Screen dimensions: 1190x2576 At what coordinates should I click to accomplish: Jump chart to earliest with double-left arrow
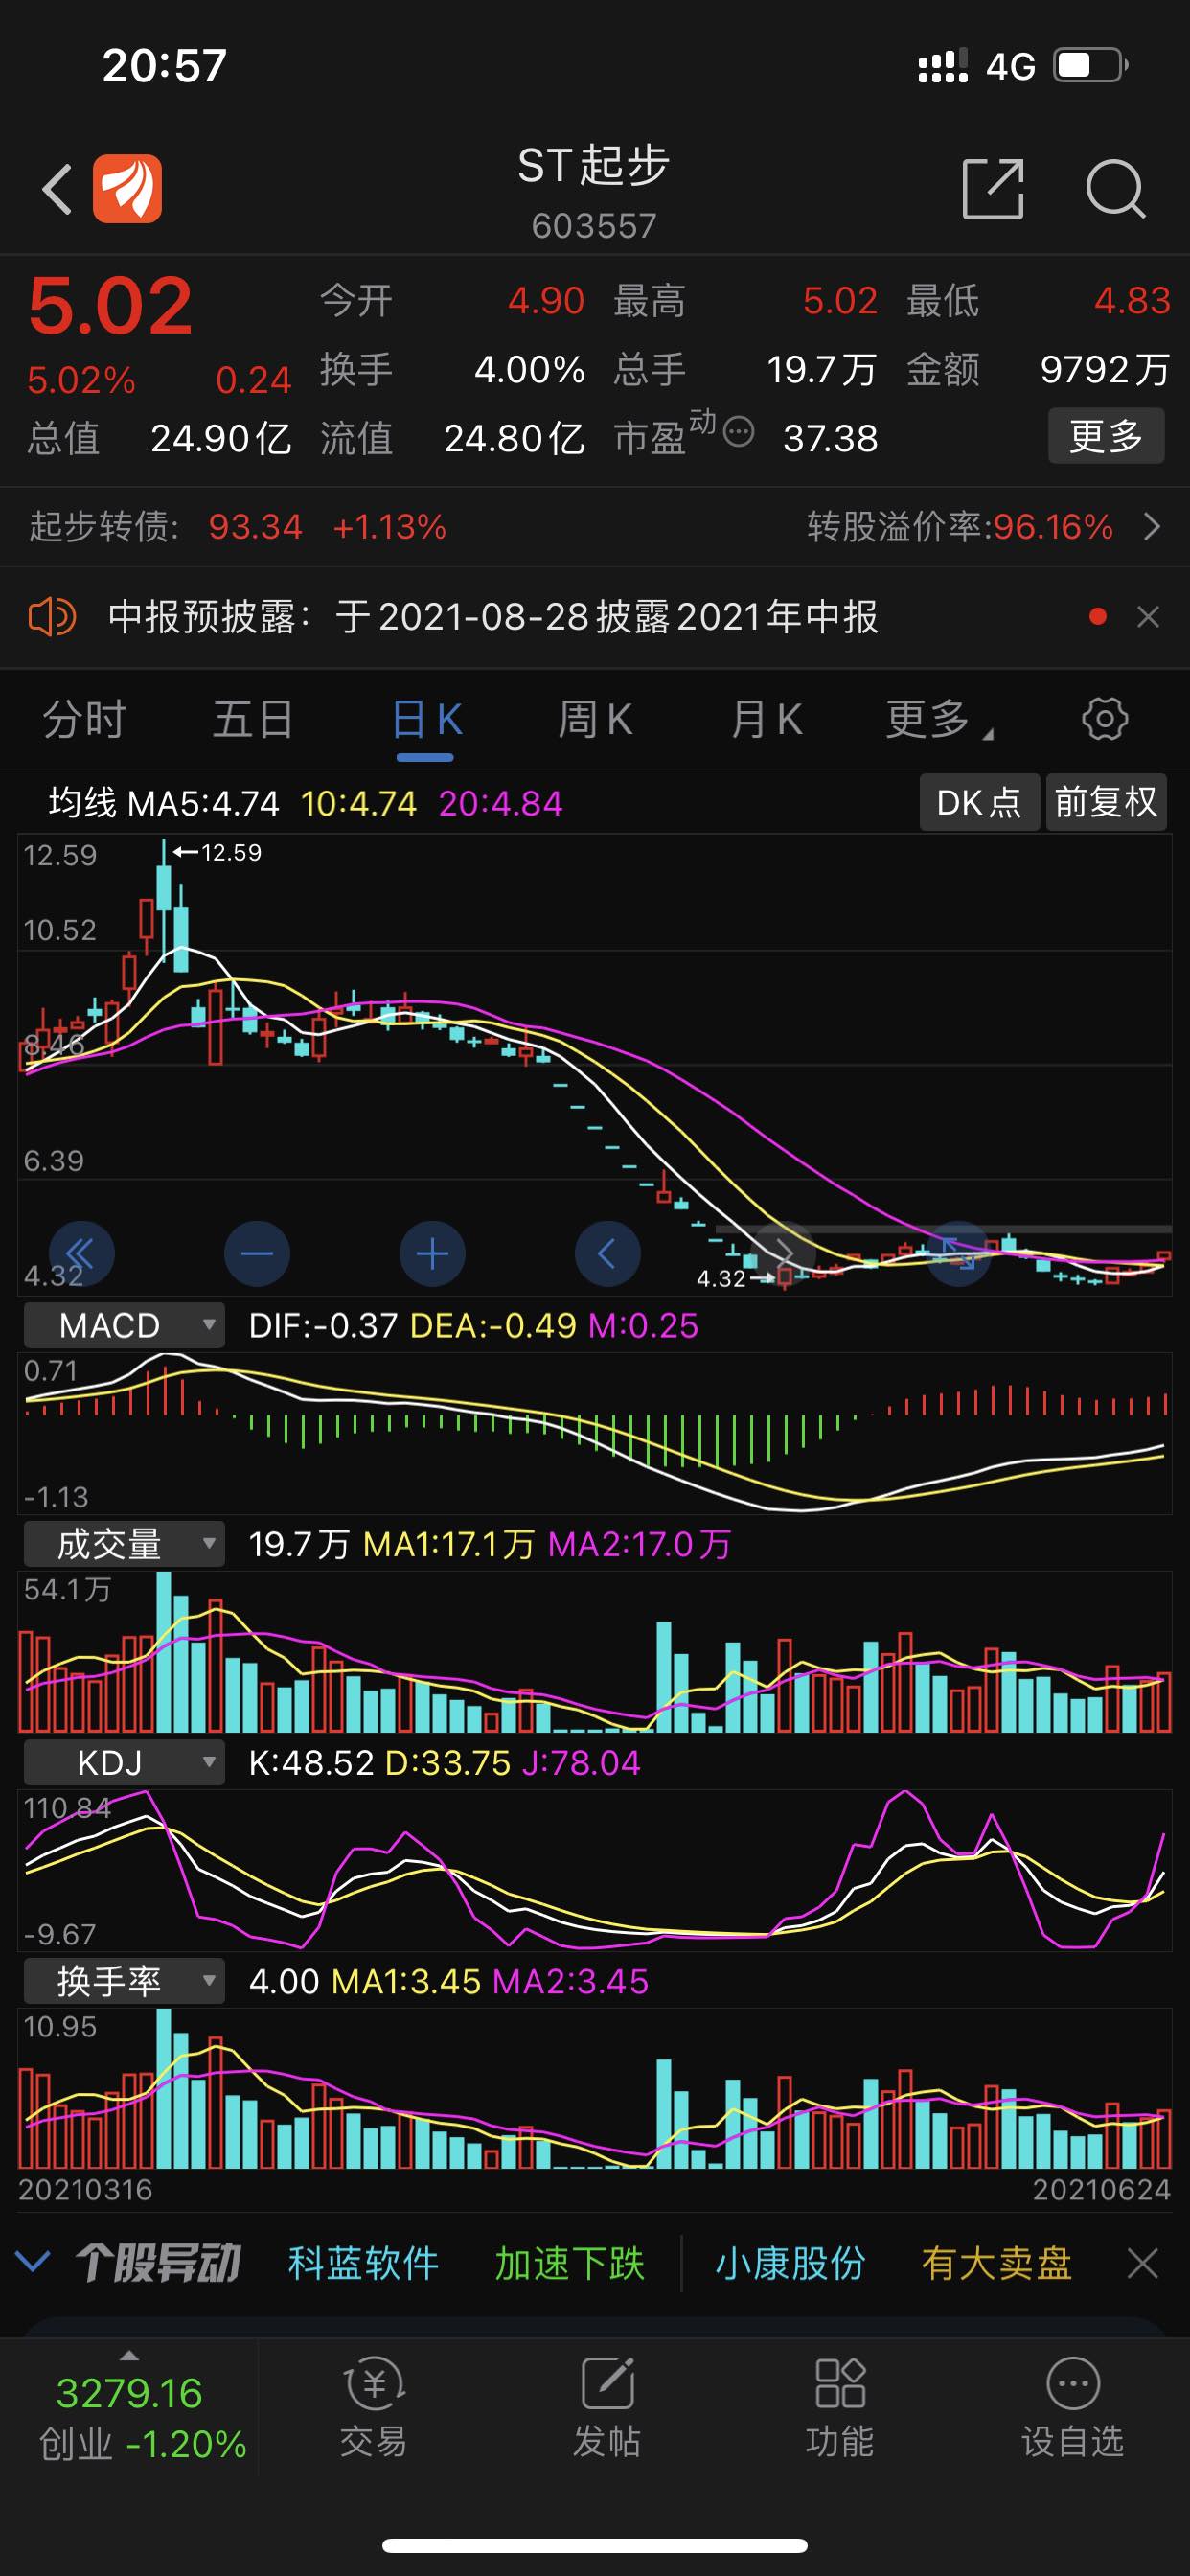click(81, 1254)
